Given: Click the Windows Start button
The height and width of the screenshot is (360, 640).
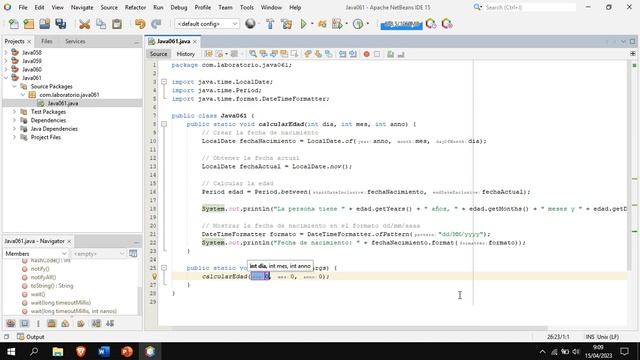Looking at the screenshot, I should 11,351.
